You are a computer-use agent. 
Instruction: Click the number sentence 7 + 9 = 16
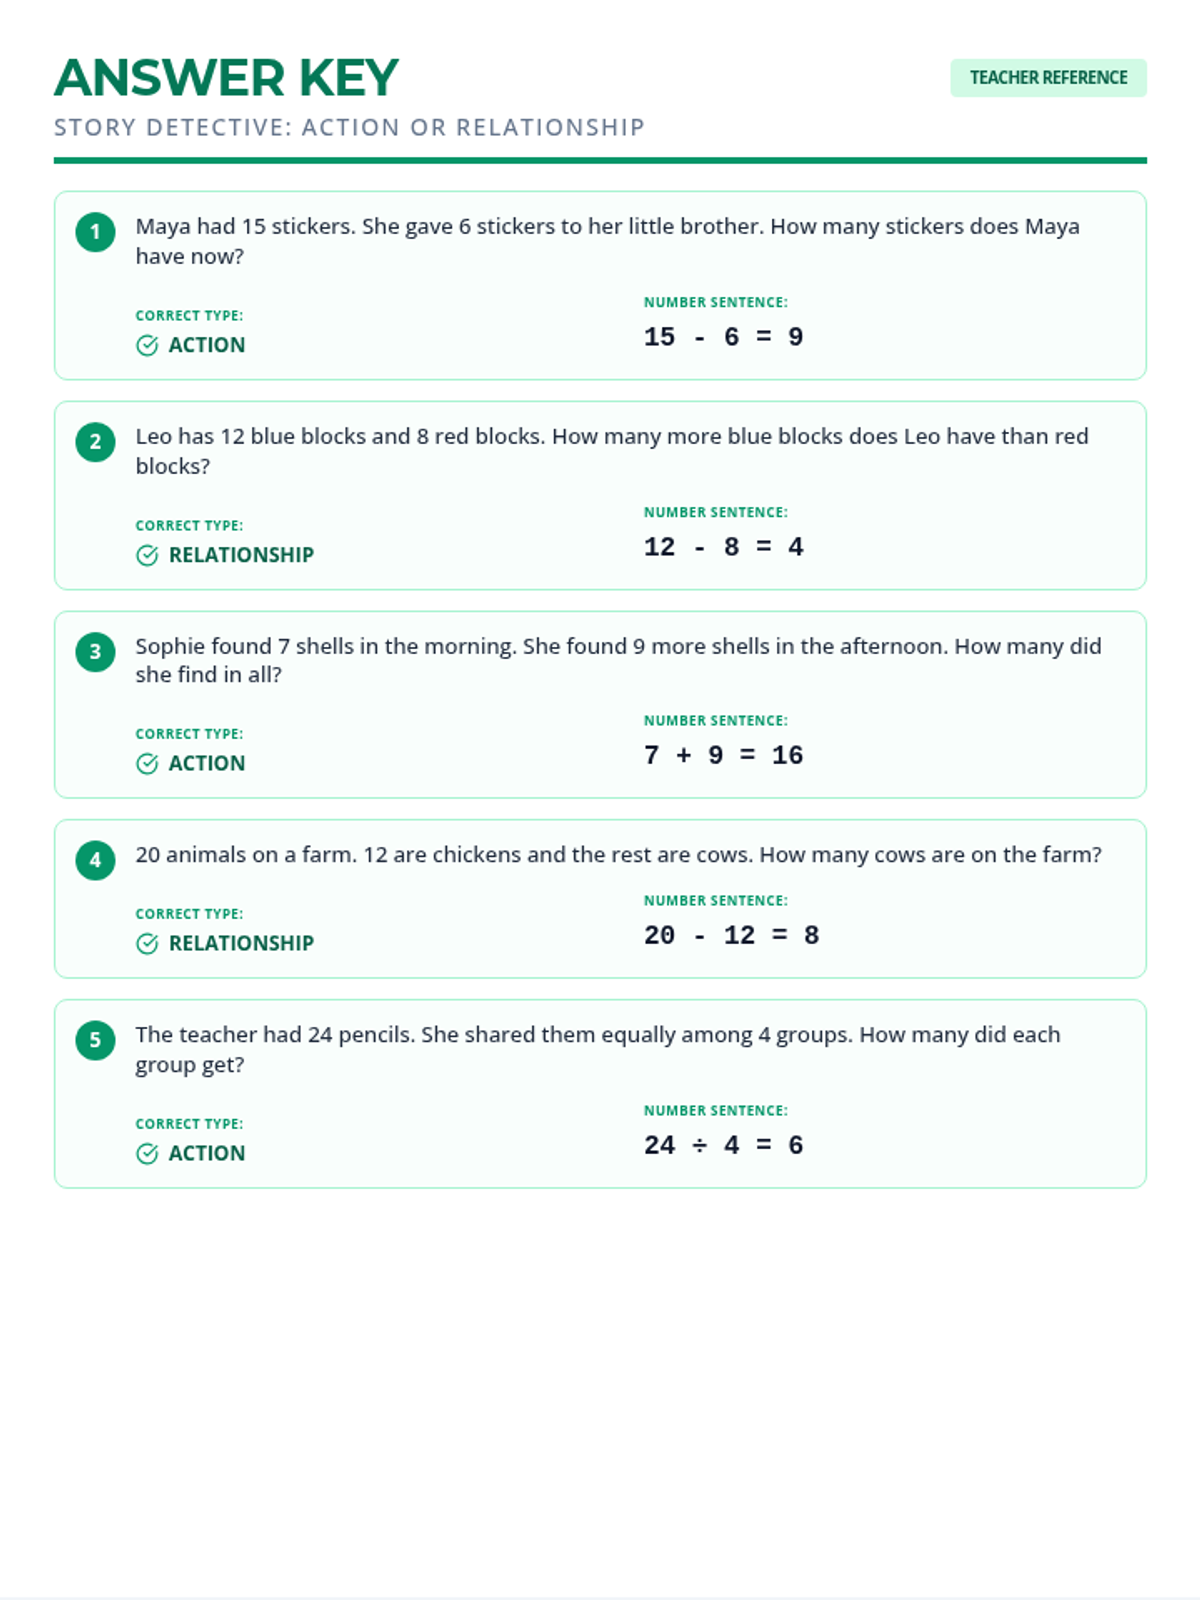(723, 755)
